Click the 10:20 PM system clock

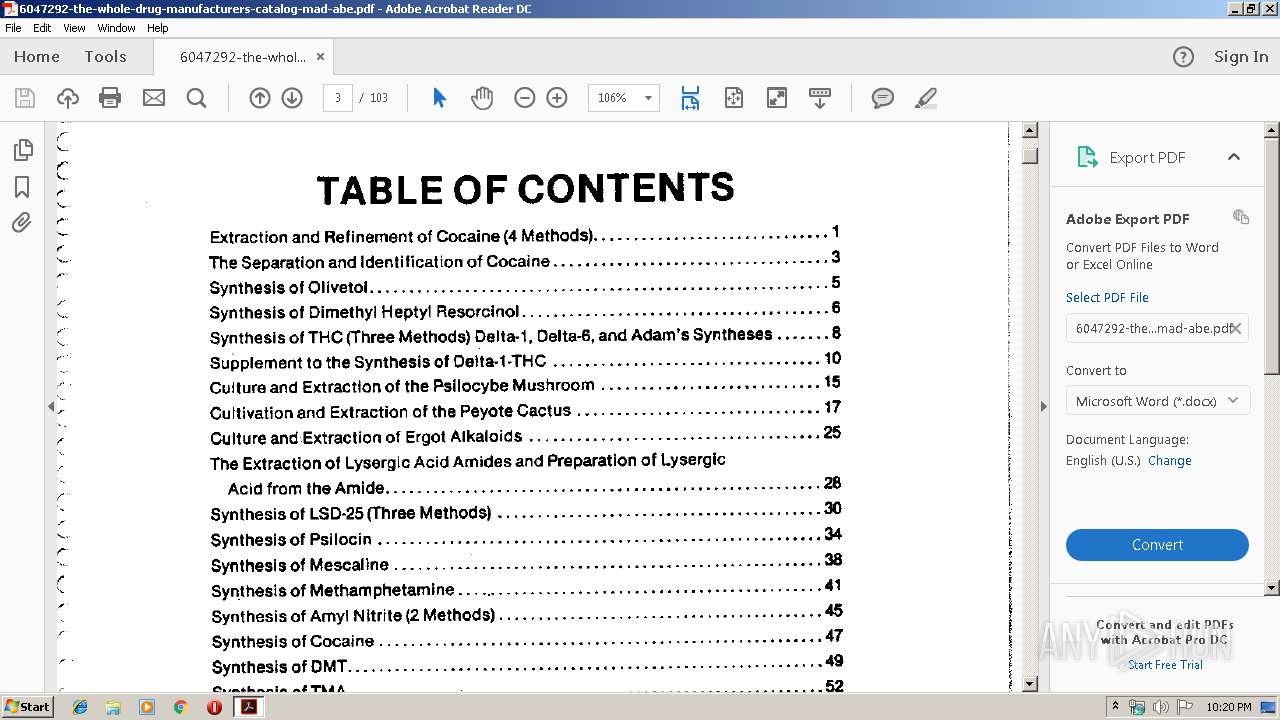[1229, 707]
